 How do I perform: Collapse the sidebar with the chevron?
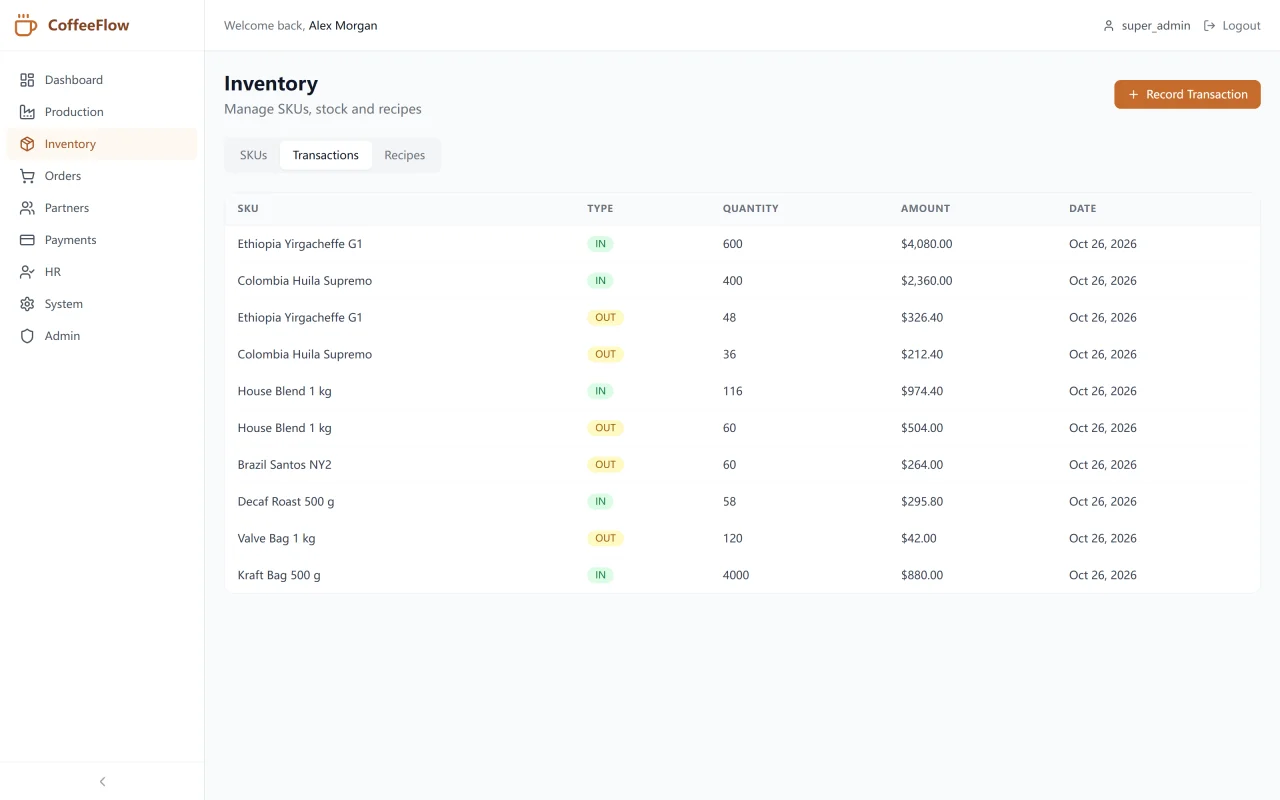(x=102, y=781)
